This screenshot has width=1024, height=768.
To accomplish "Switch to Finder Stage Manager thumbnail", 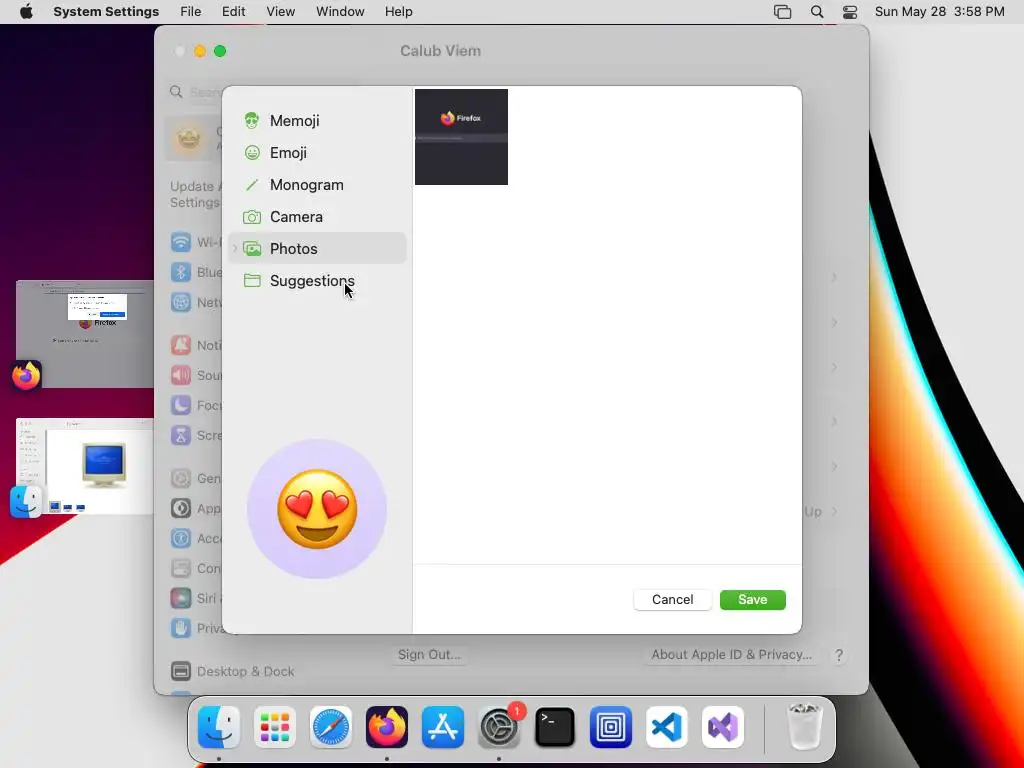I will point(85,466).
